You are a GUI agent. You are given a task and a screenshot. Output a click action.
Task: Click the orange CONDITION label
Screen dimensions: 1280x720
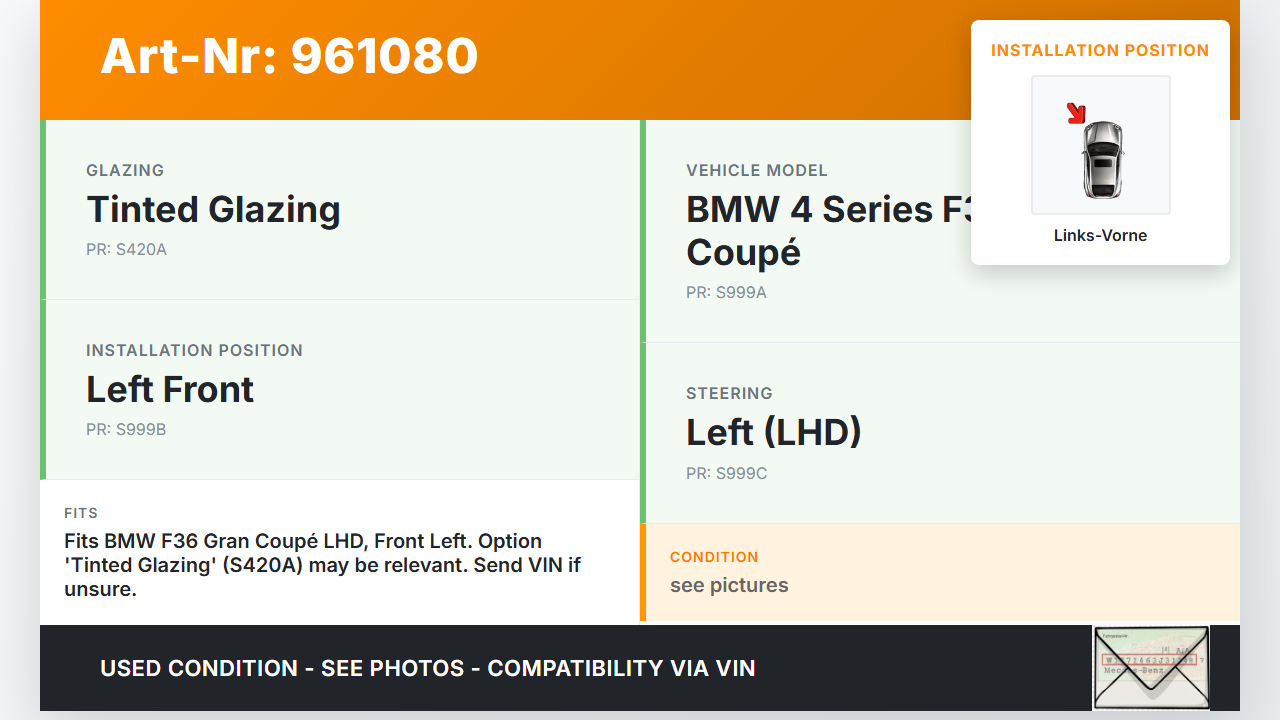(x=714, y=557)
